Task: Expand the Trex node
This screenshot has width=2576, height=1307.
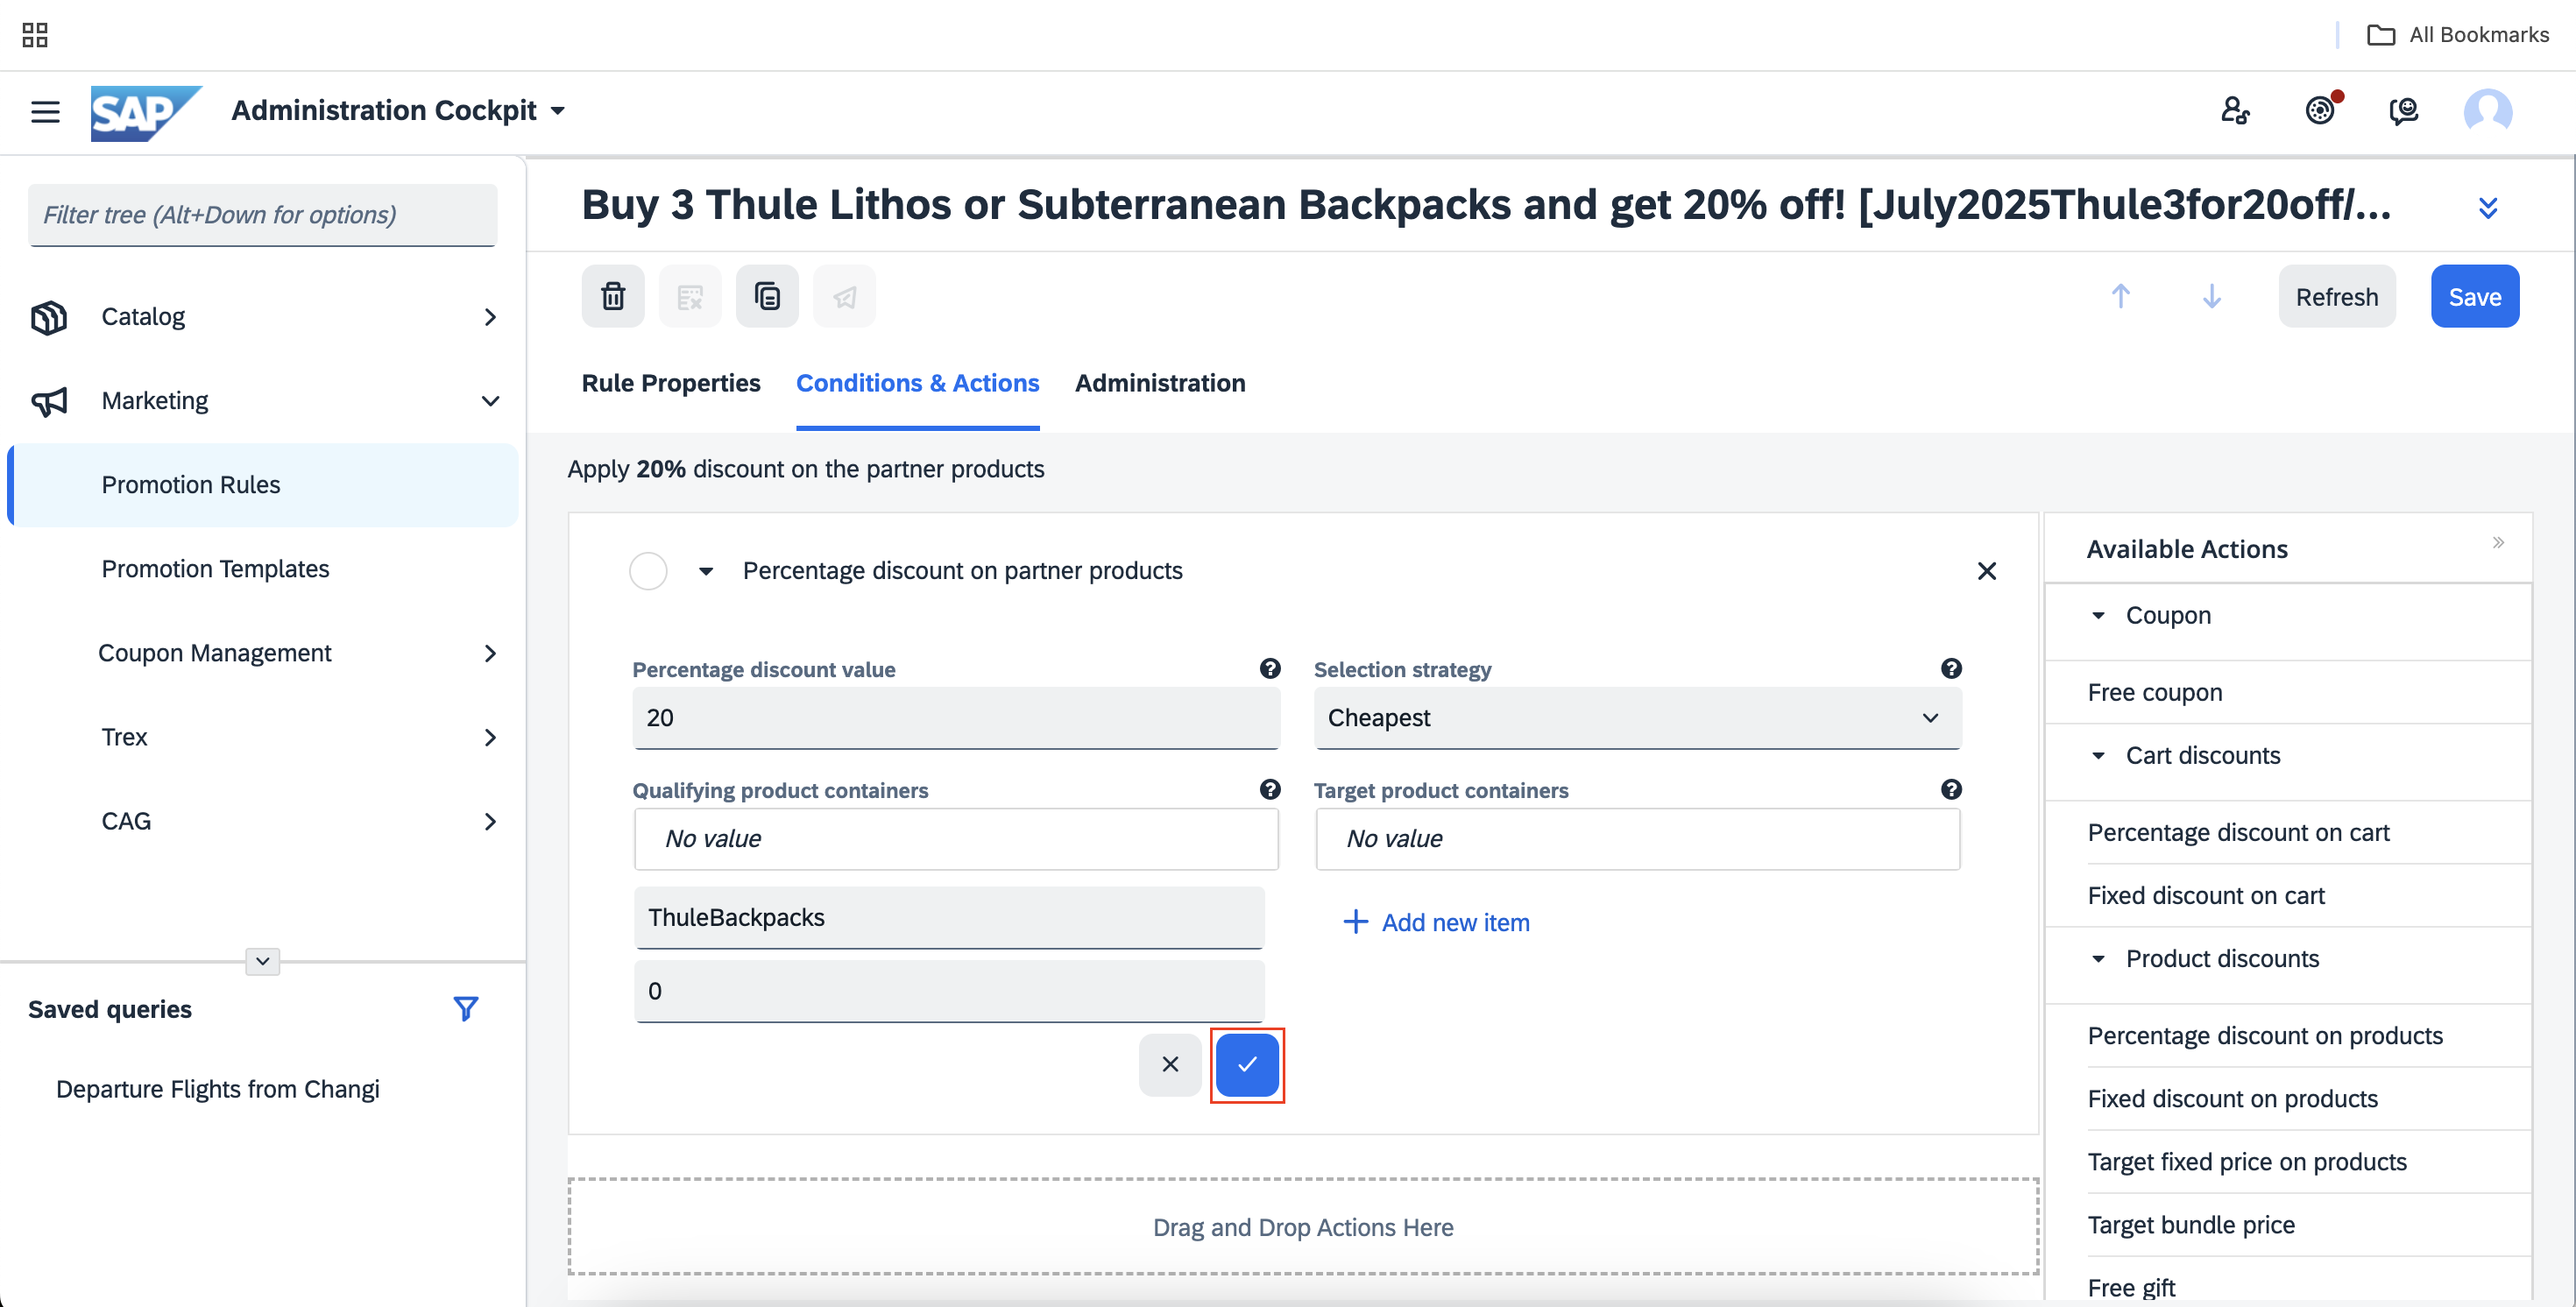Action: point(490,737)
